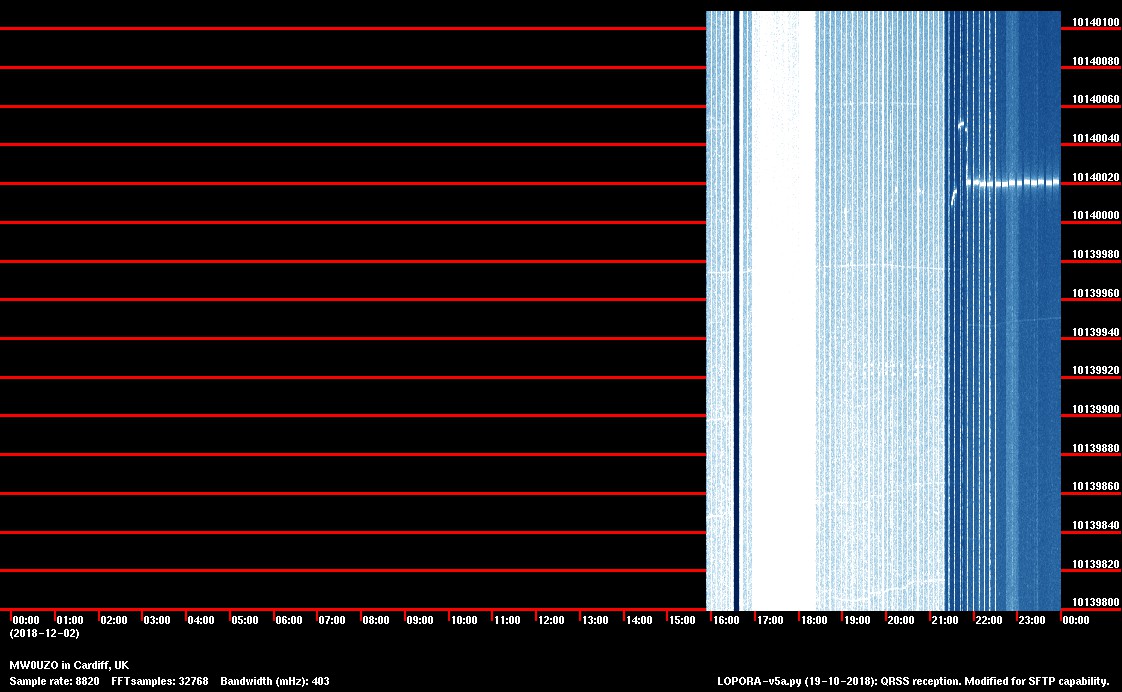Click the 19:00 time axis label
1122x692 pixels.
click(x=857, y=621)
